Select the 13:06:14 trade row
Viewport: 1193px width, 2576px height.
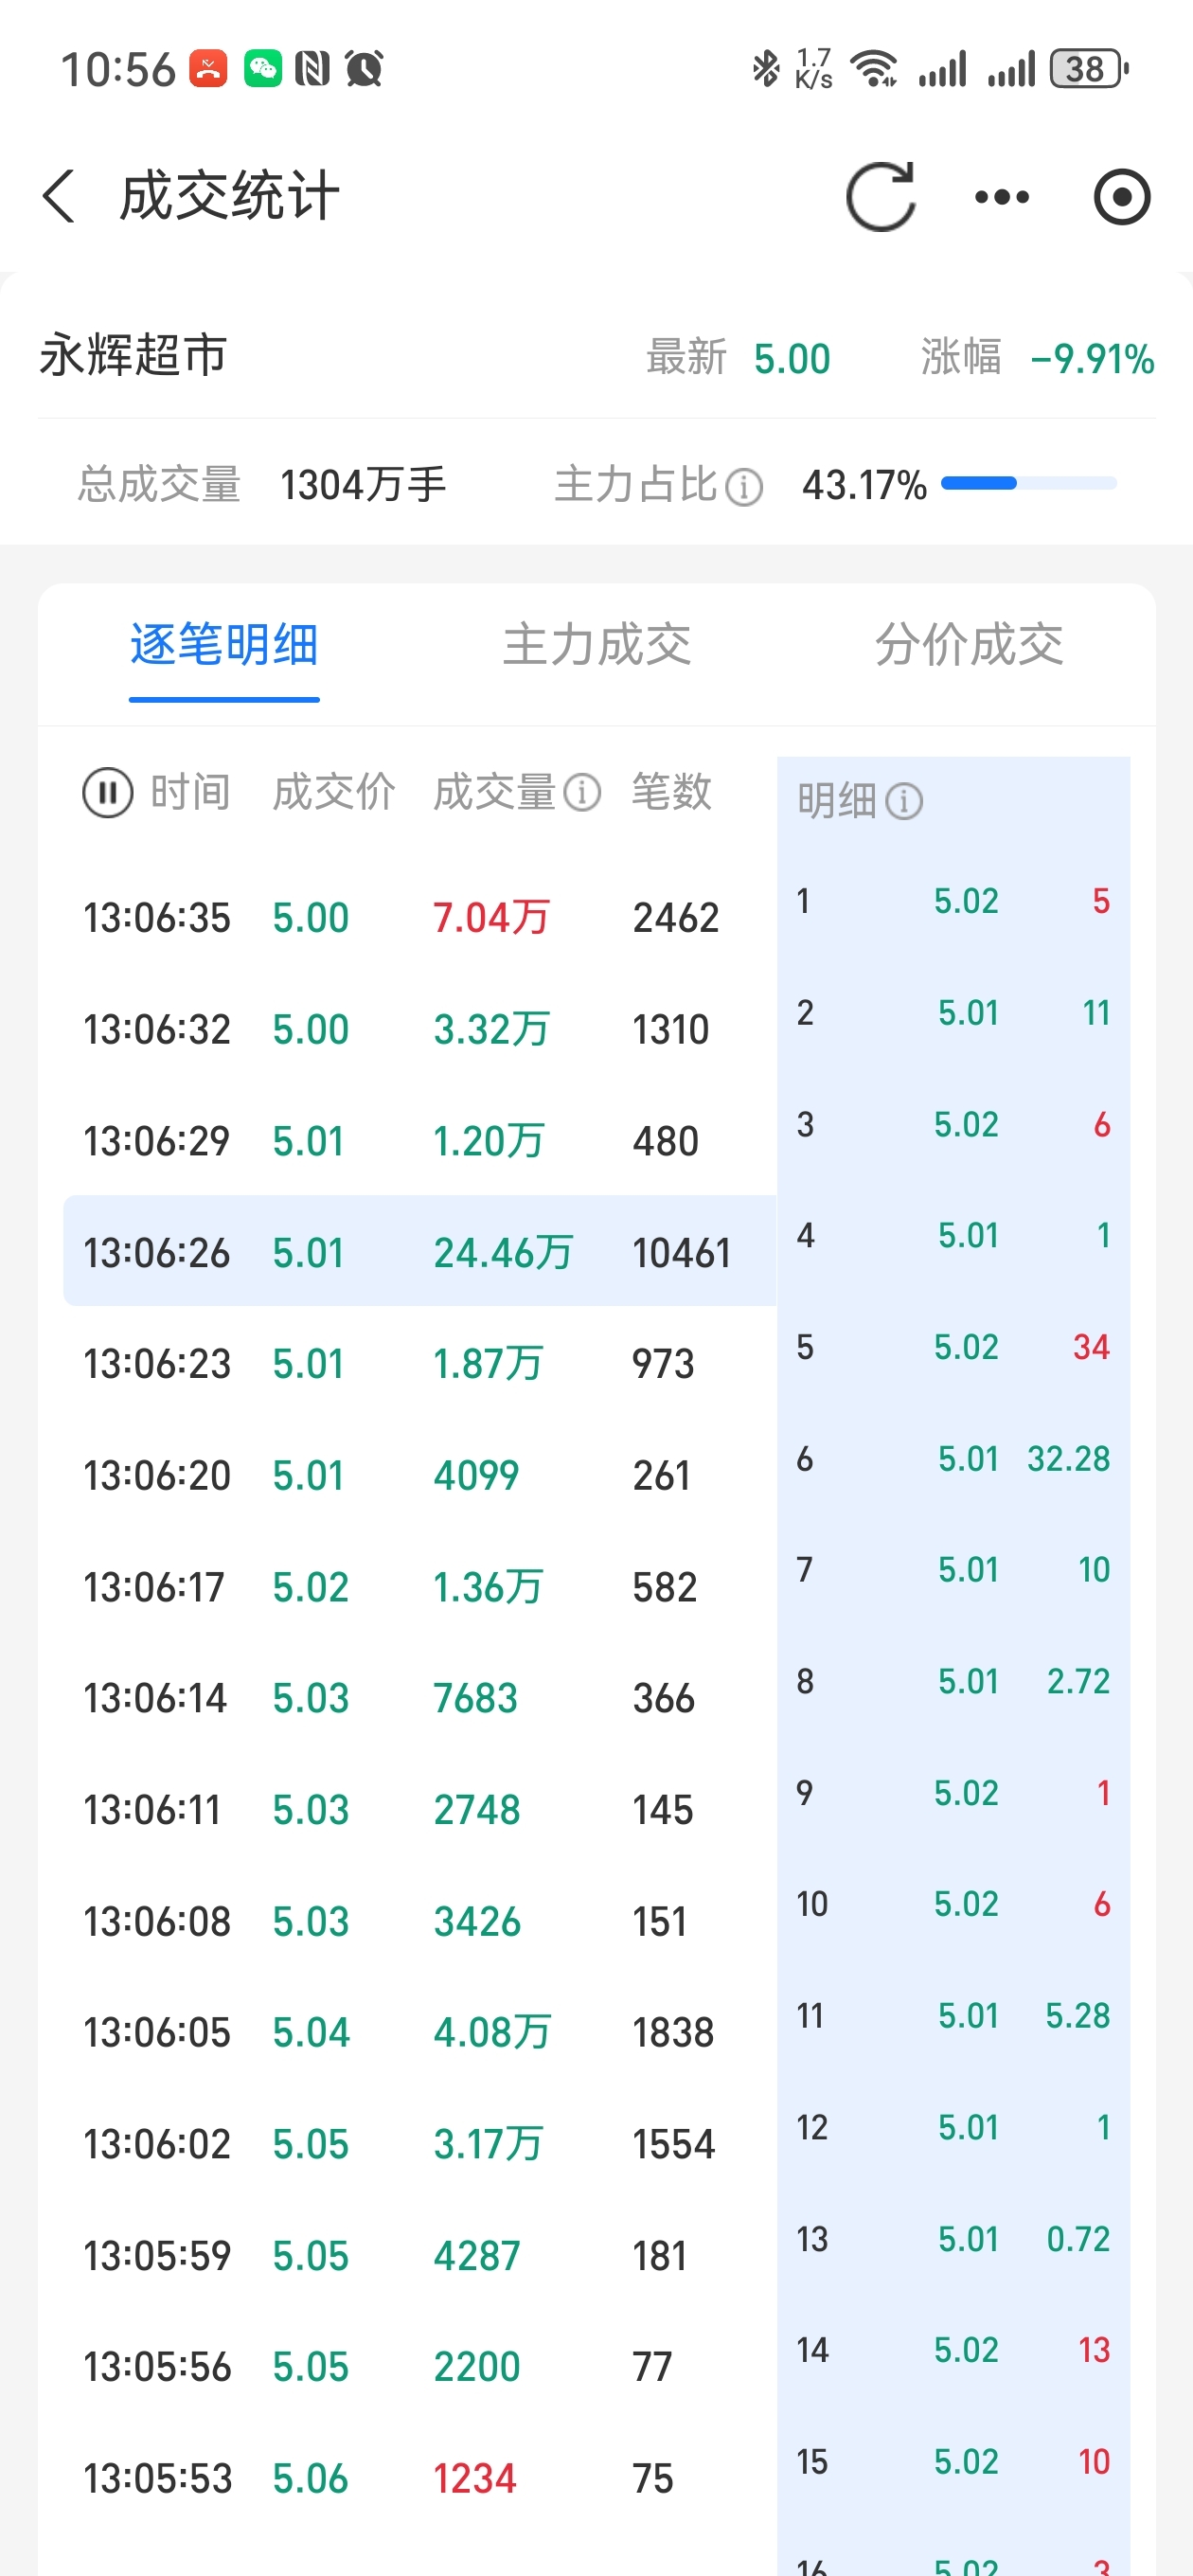pyautogui.click(x=419, y=1698)
